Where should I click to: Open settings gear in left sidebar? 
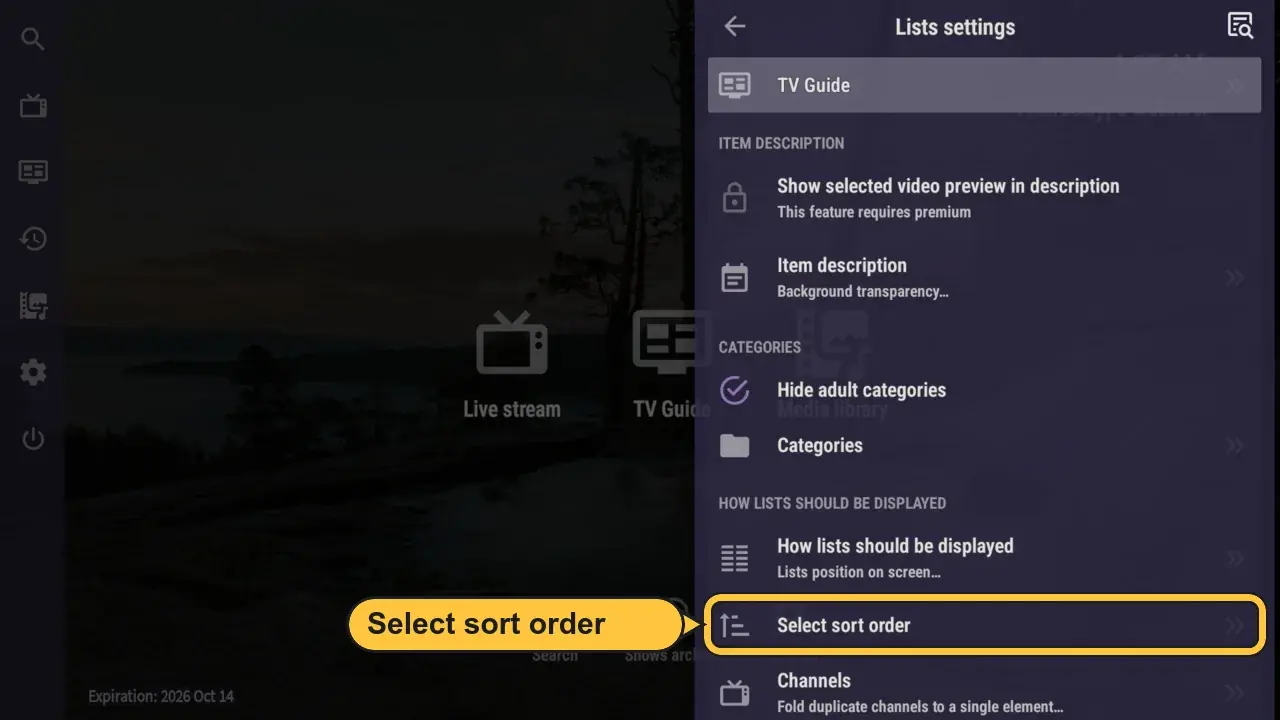click(x=33, y=372)
